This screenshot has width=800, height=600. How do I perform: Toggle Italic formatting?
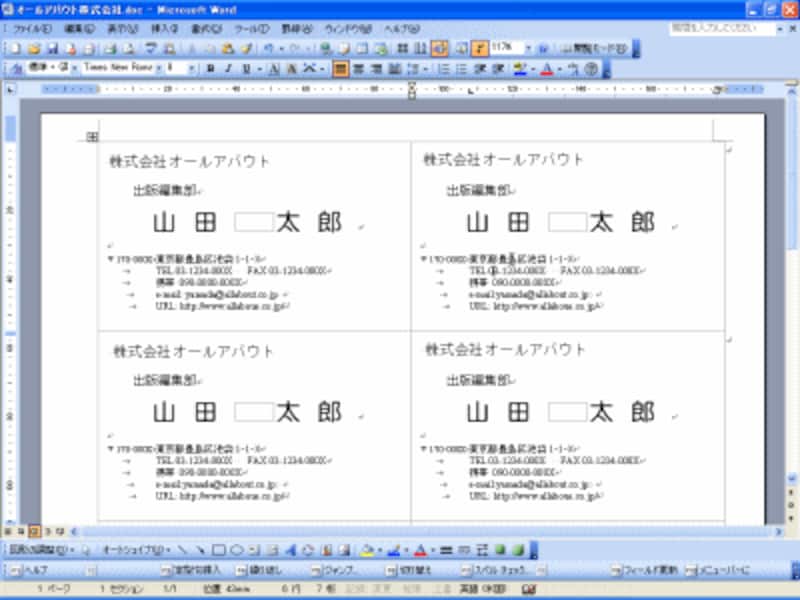pos(228,68)
